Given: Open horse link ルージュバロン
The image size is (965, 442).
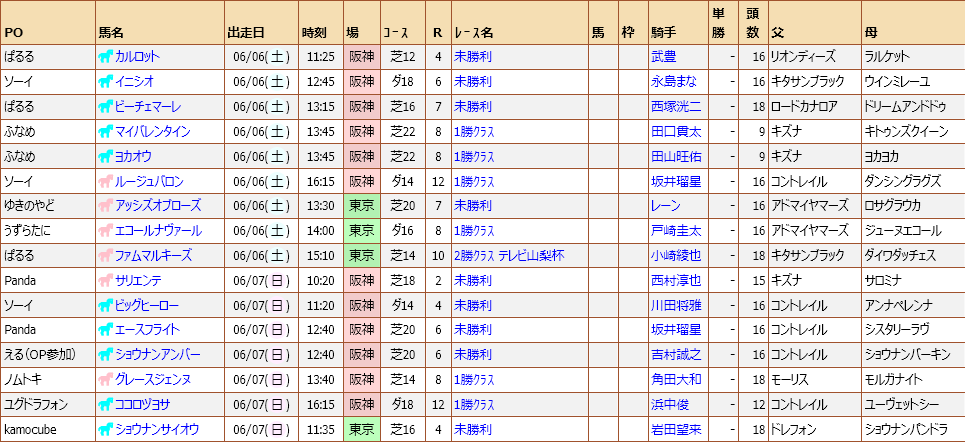Looking at the screenshot, I should (x=150, y=182).
